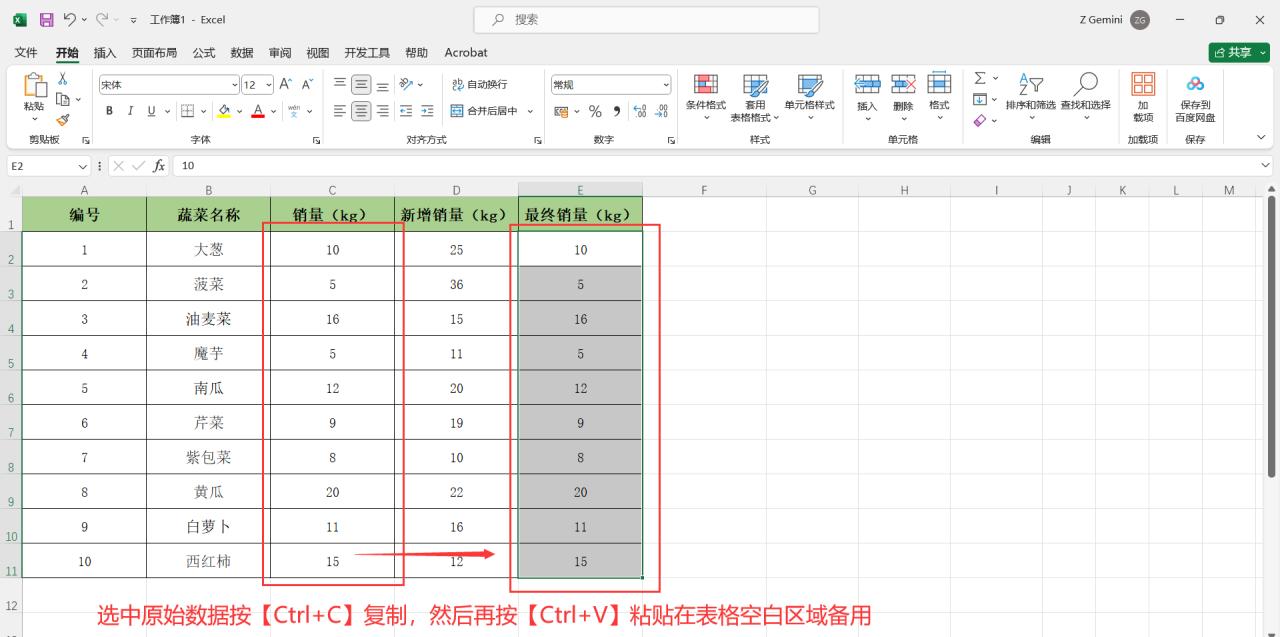The width and height of the screenshot is (1280, 637).
Task: Apply percent style to the cell
Action: pyautogui.click(x=595, y=111)
